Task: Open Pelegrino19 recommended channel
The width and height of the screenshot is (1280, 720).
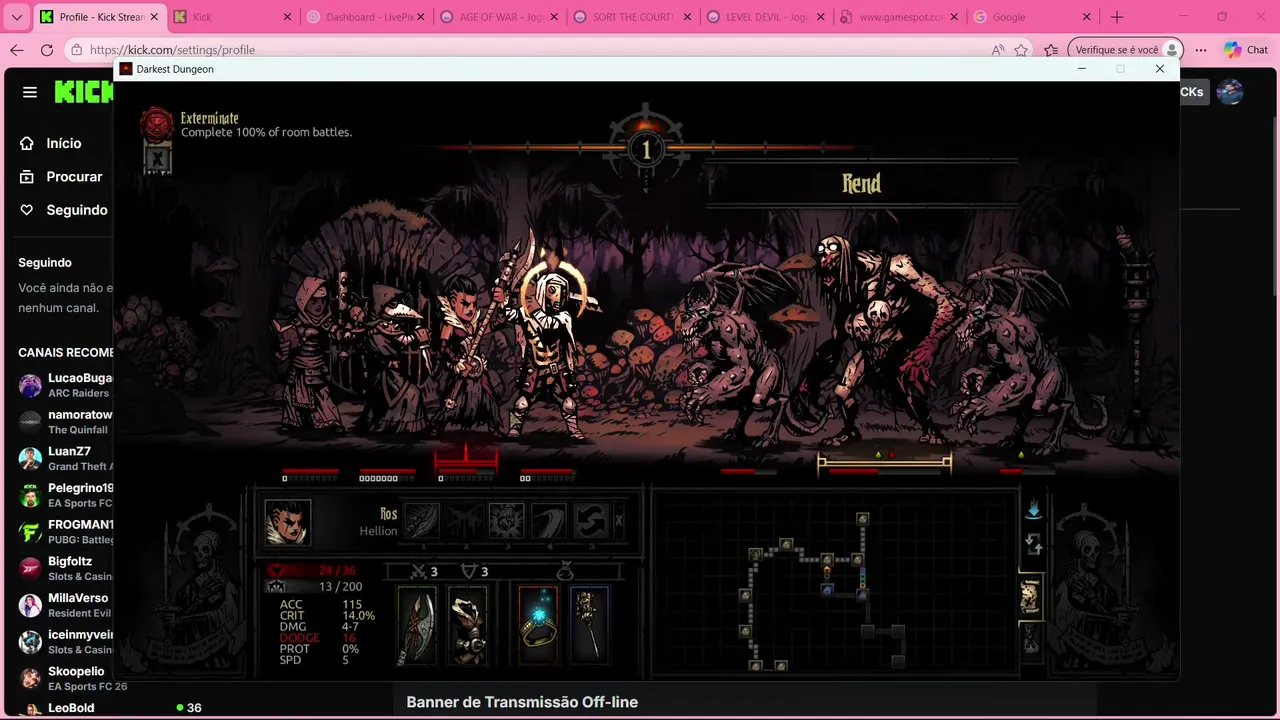Action: tap(66, 495)
